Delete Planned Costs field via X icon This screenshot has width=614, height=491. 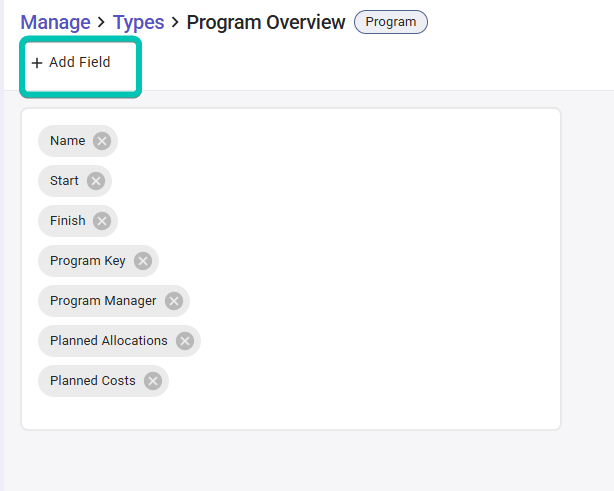[x=153, y=381]
